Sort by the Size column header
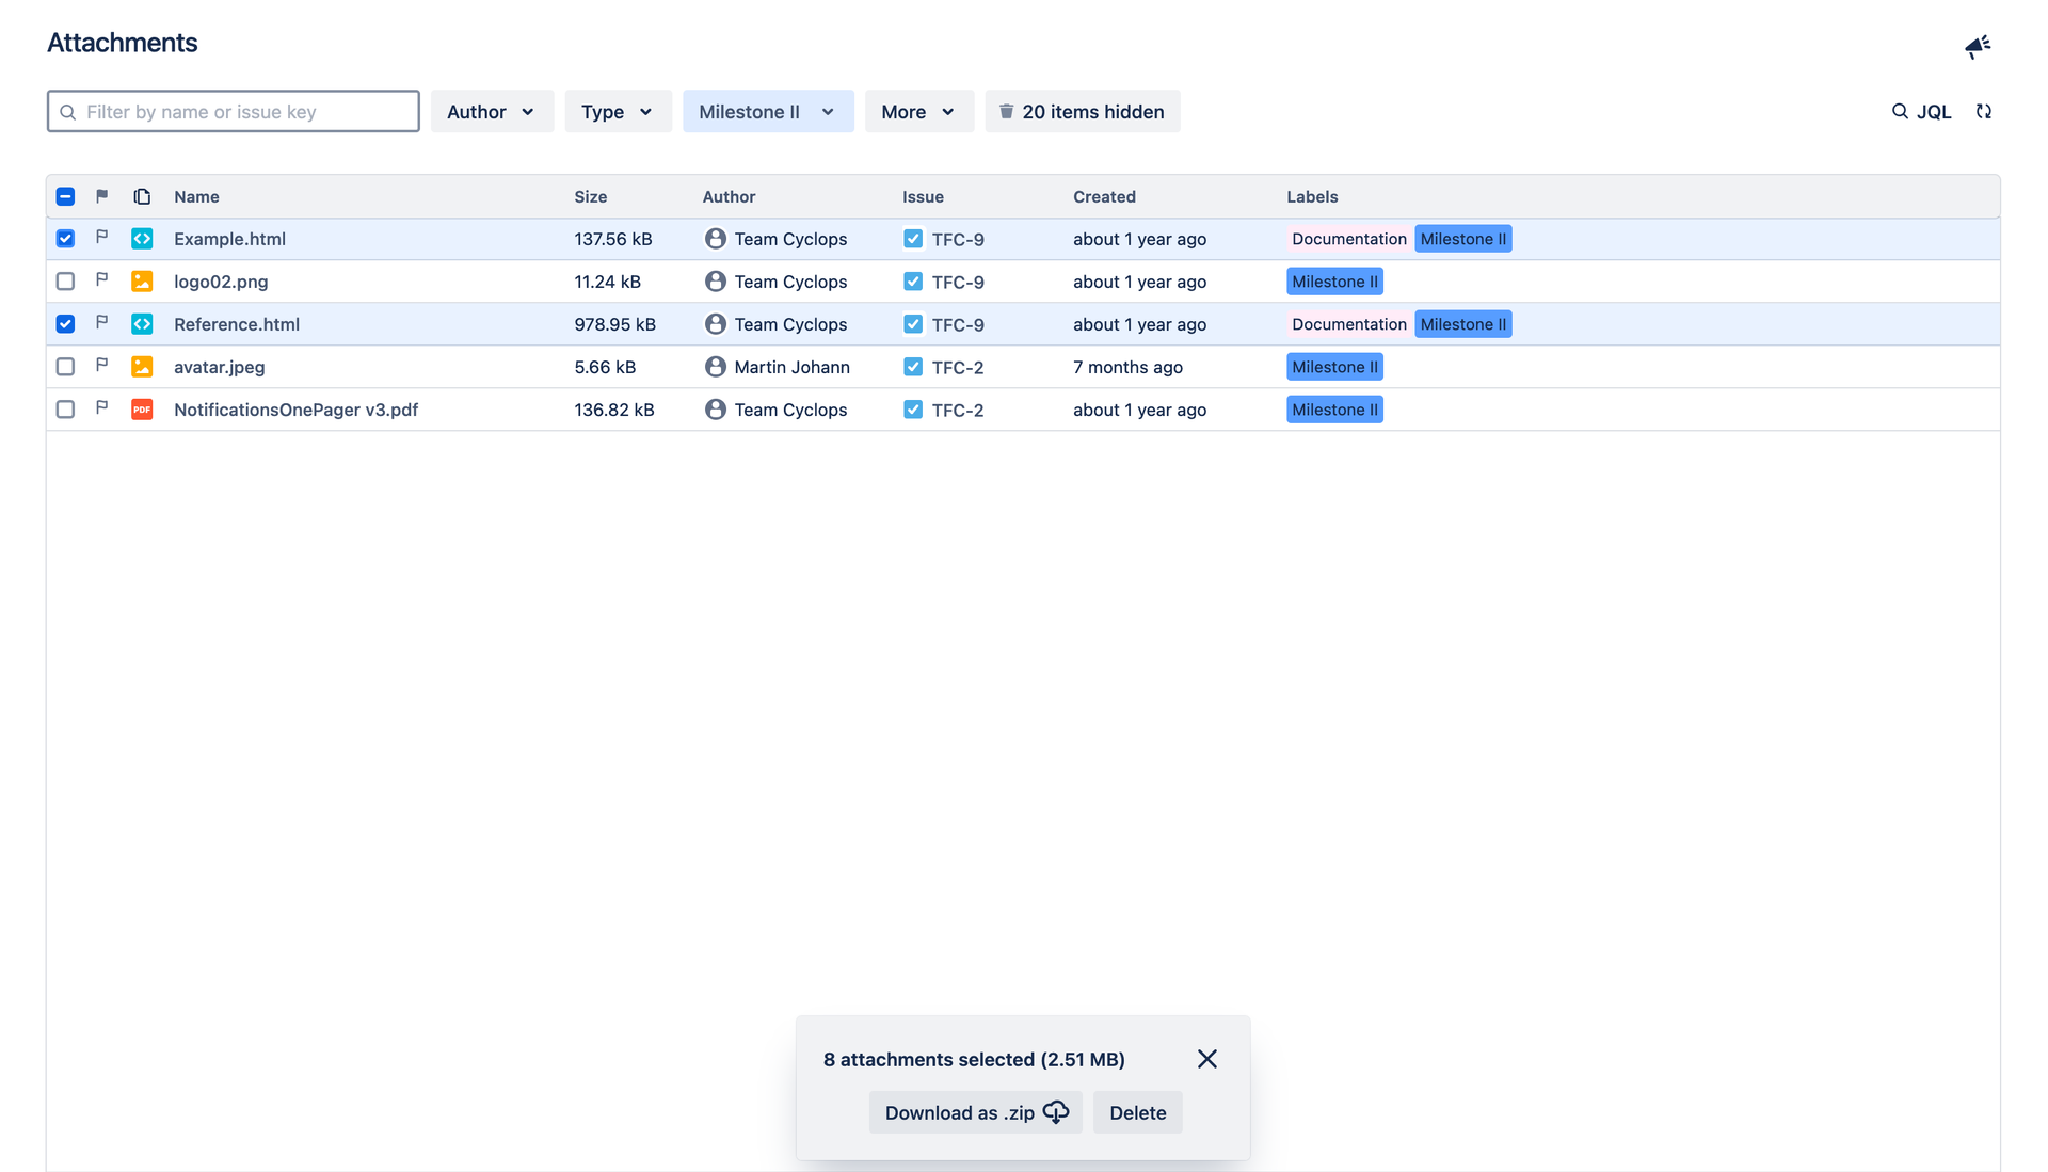Image resolution: width=2048 pixels, height=1172 pixels. tap(590, 197)
